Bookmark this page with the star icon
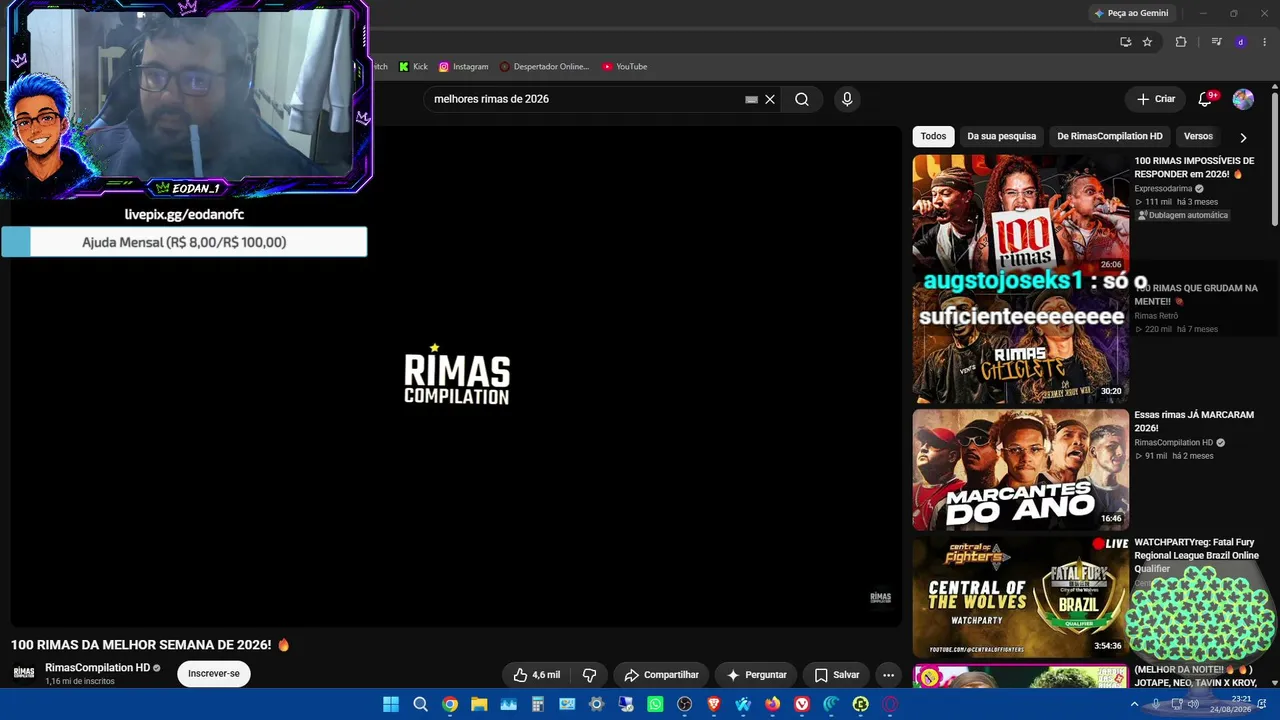1280x720 pixels. coord(1147,42)
